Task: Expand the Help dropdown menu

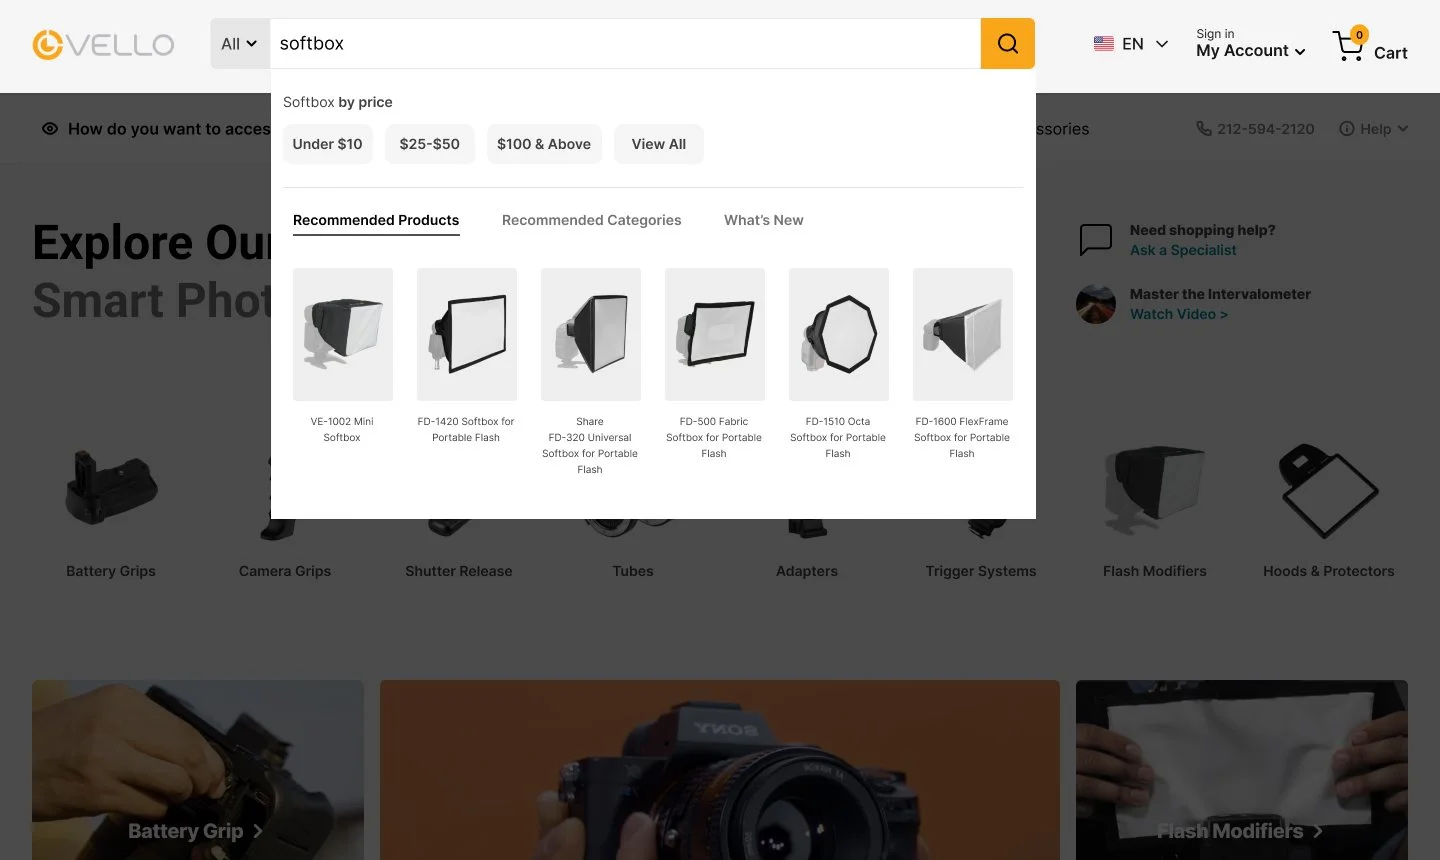Action: pyautogui.click(x=1374, y=129)
